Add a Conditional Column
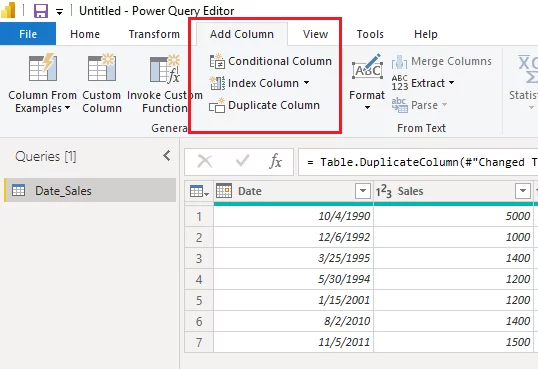538x369 pixels. pyautogui.click(x=271, y=61)
